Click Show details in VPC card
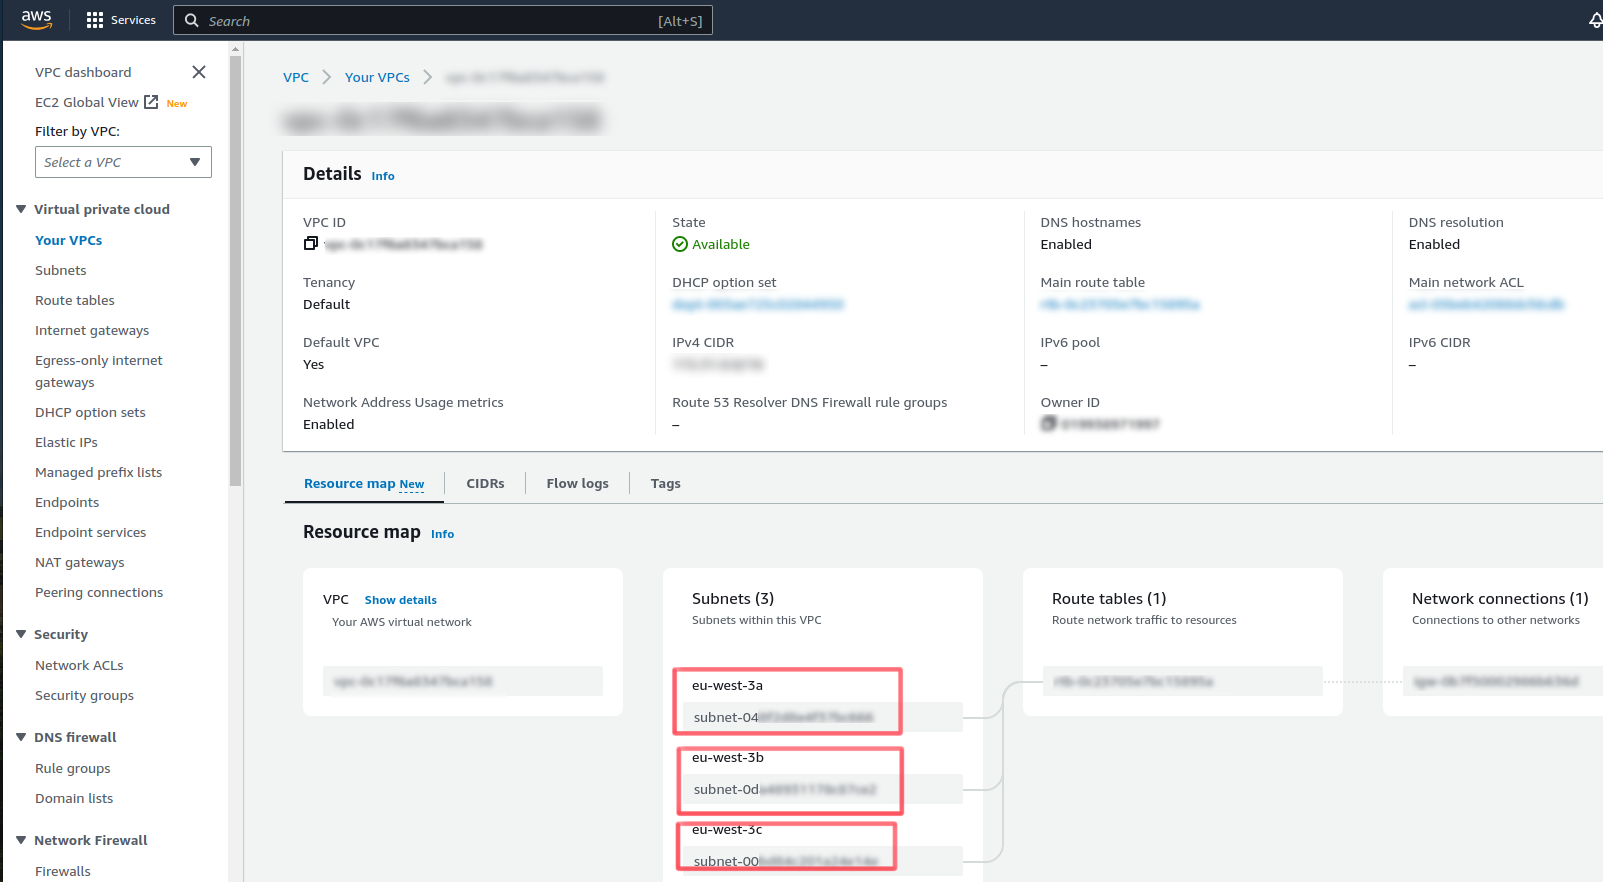This screenshot has height=882, width=1603. point(400,600)
